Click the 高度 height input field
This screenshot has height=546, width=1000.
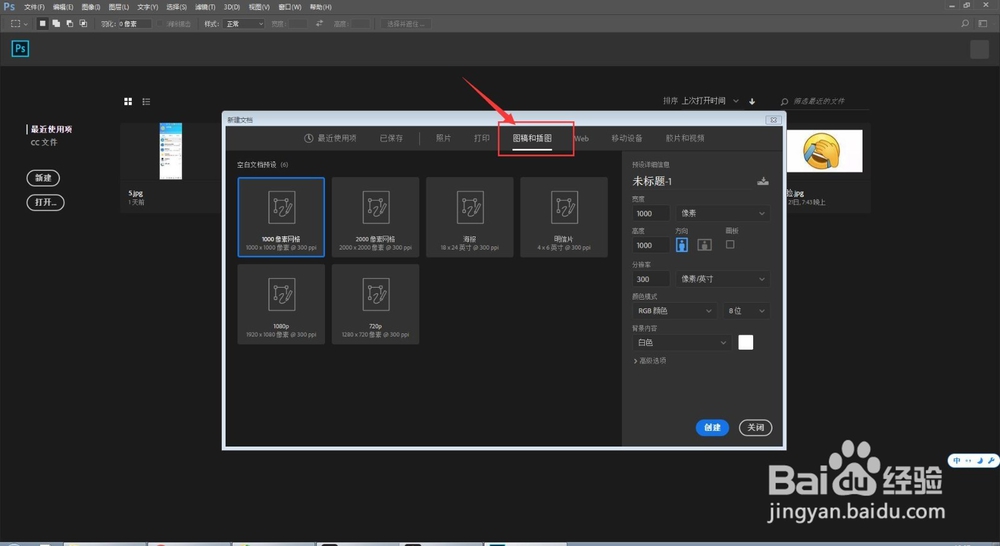[x=651, y=246]
